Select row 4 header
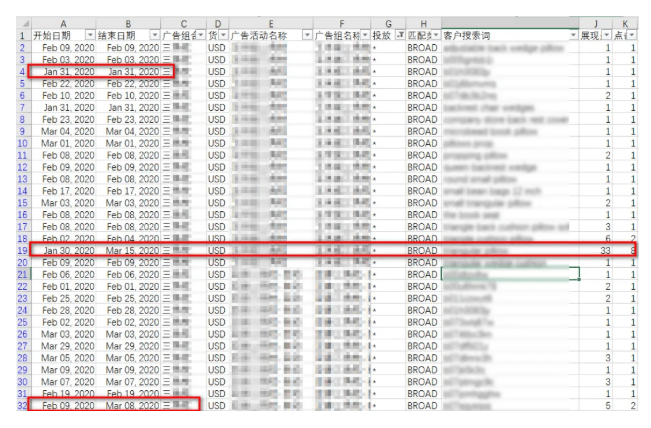 click(x=14, y=72)
